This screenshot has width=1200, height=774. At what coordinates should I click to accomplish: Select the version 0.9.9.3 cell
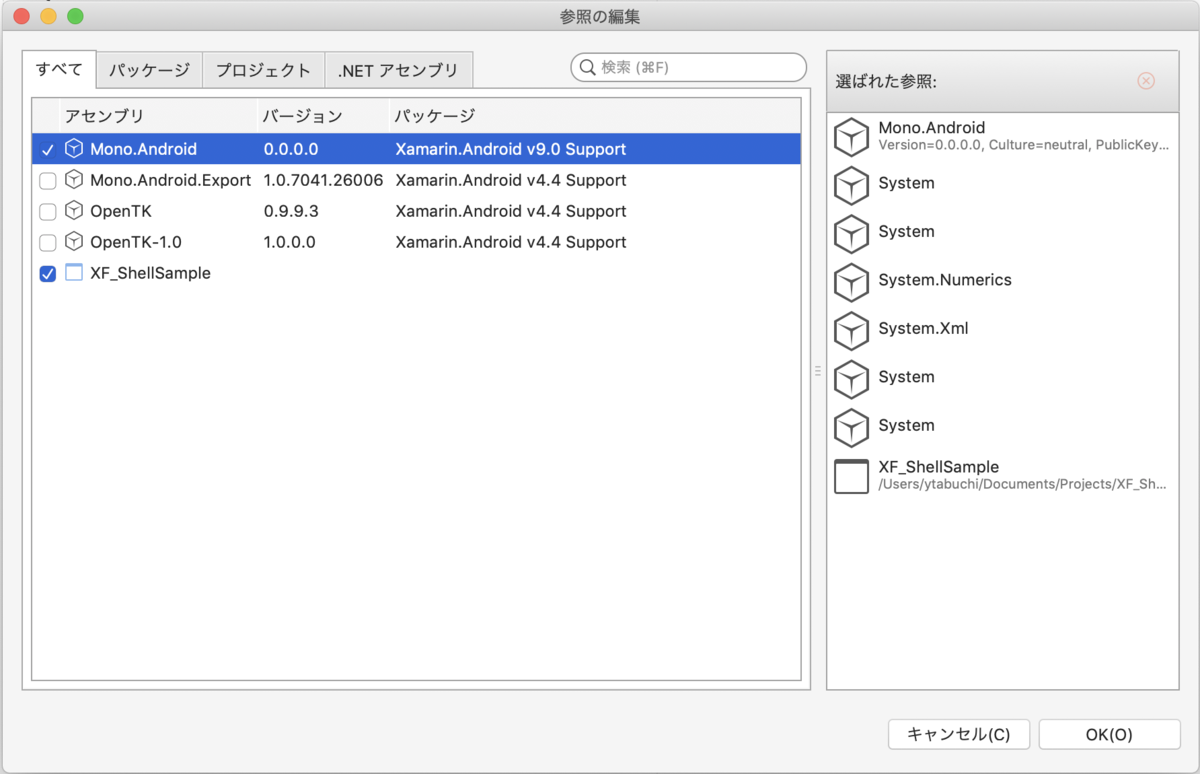[x=291, y=211]
